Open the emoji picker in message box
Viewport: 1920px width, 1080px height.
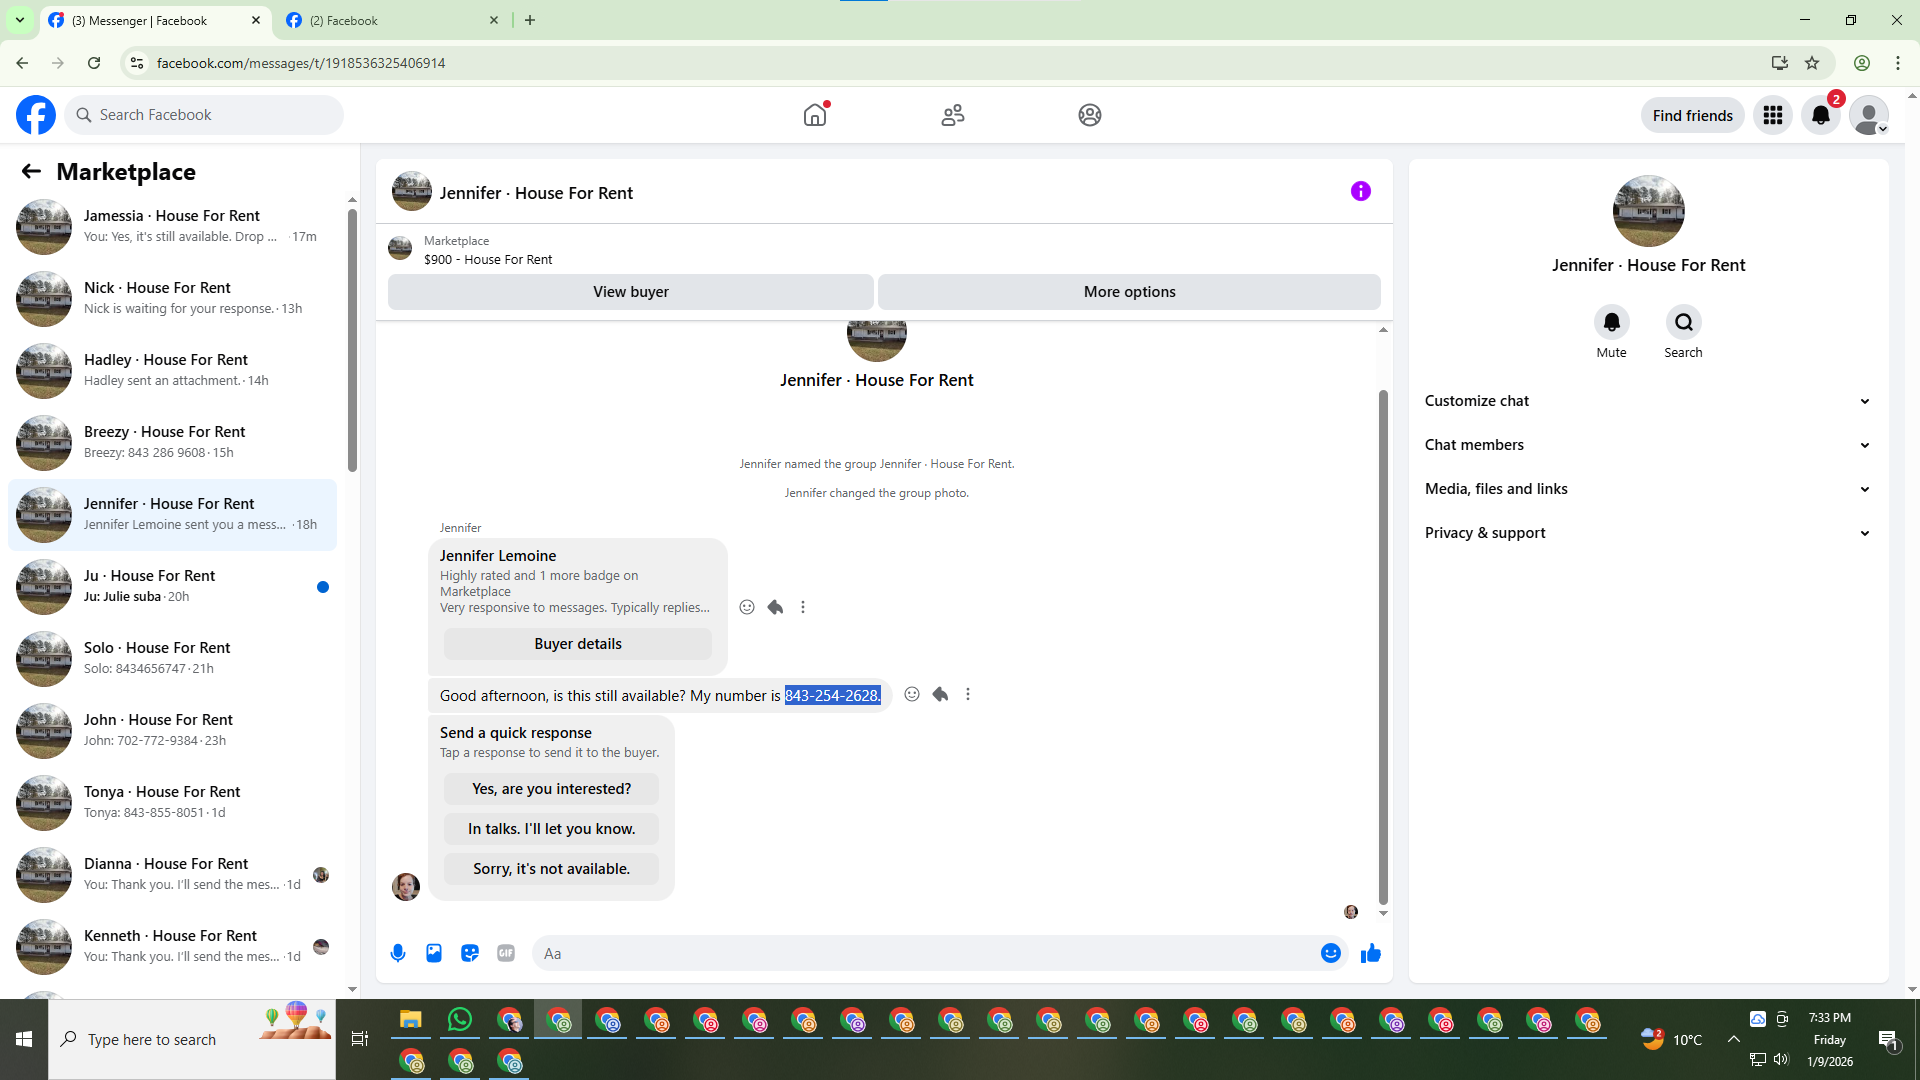pyautogui.click(x=1330, y=953)
